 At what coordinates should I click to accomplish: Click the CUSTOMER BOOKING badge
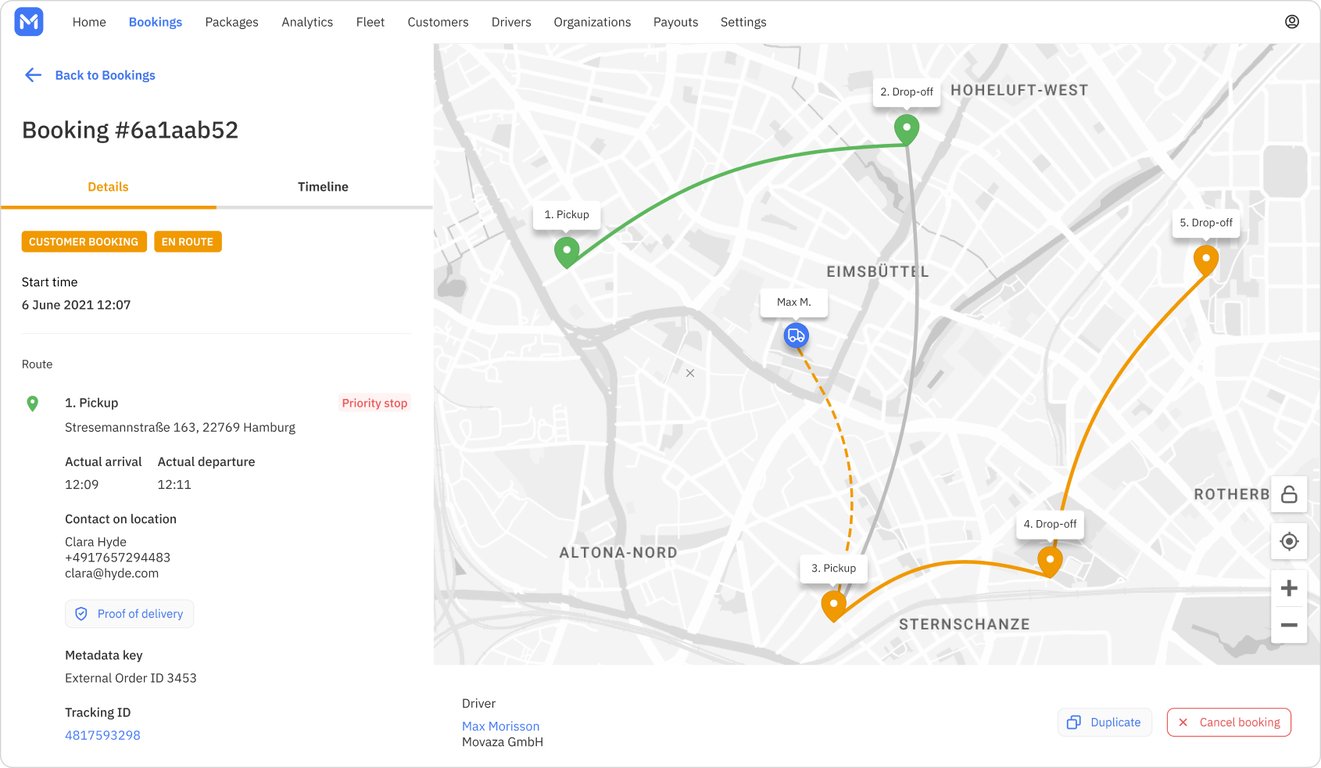tap(84, 242)
